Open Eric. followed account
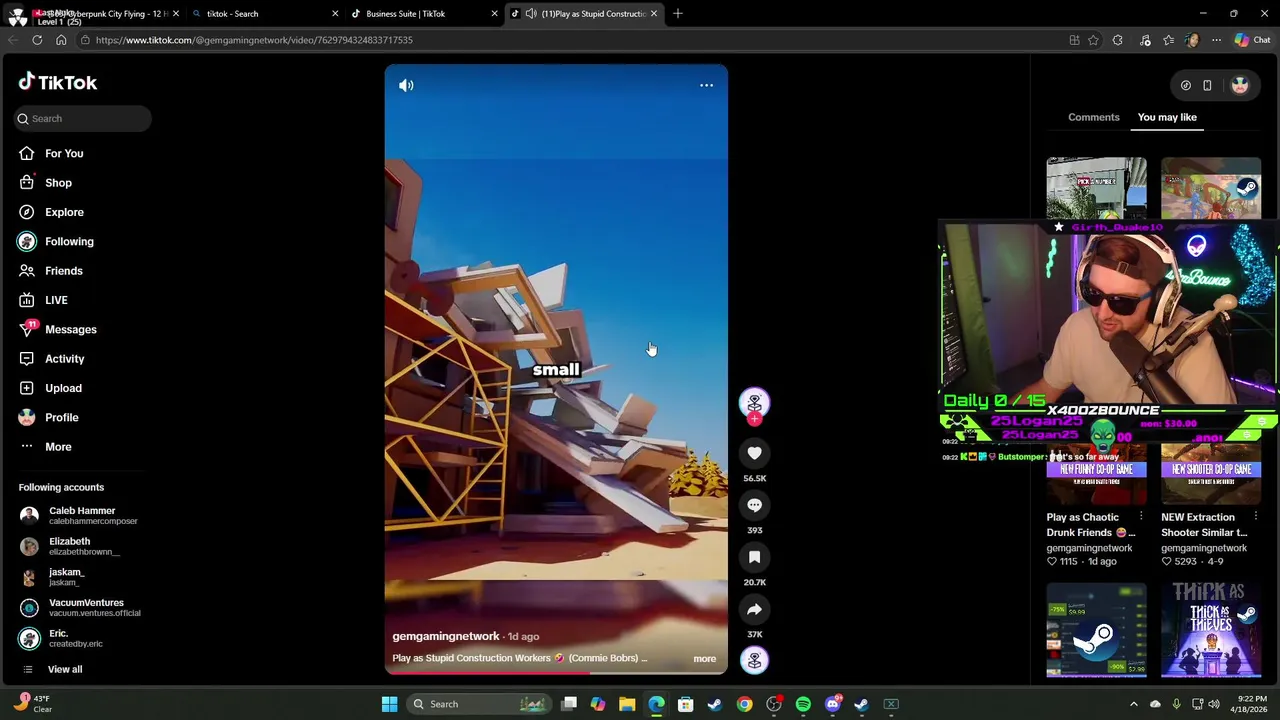Viewport: 1280px width, 720px height. click(x=60, y=638)
